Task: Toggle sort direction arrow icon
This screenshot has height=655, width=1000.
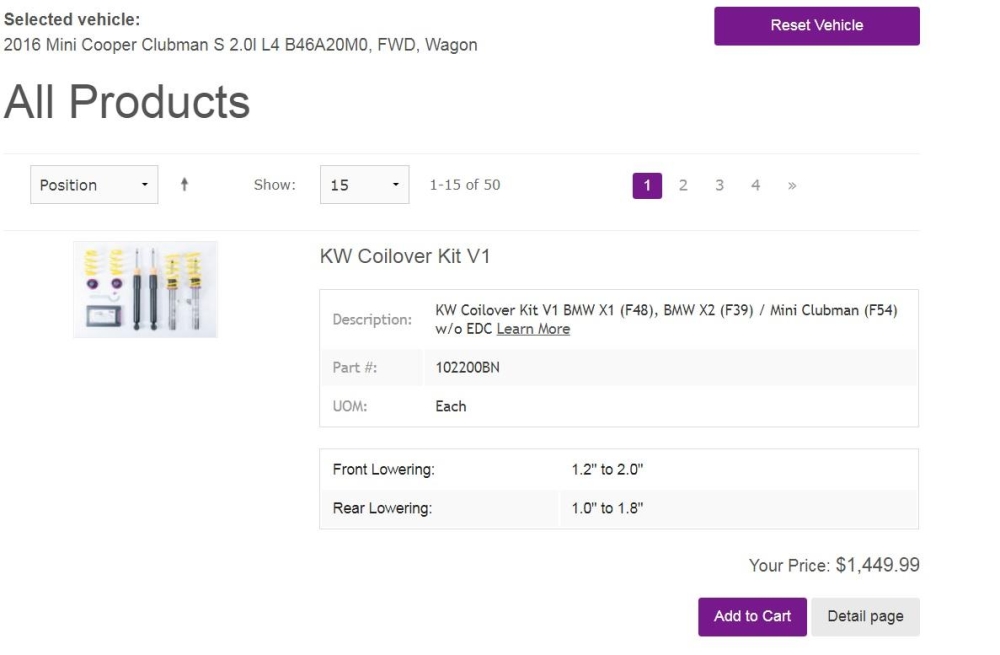Action: (184, 184)
